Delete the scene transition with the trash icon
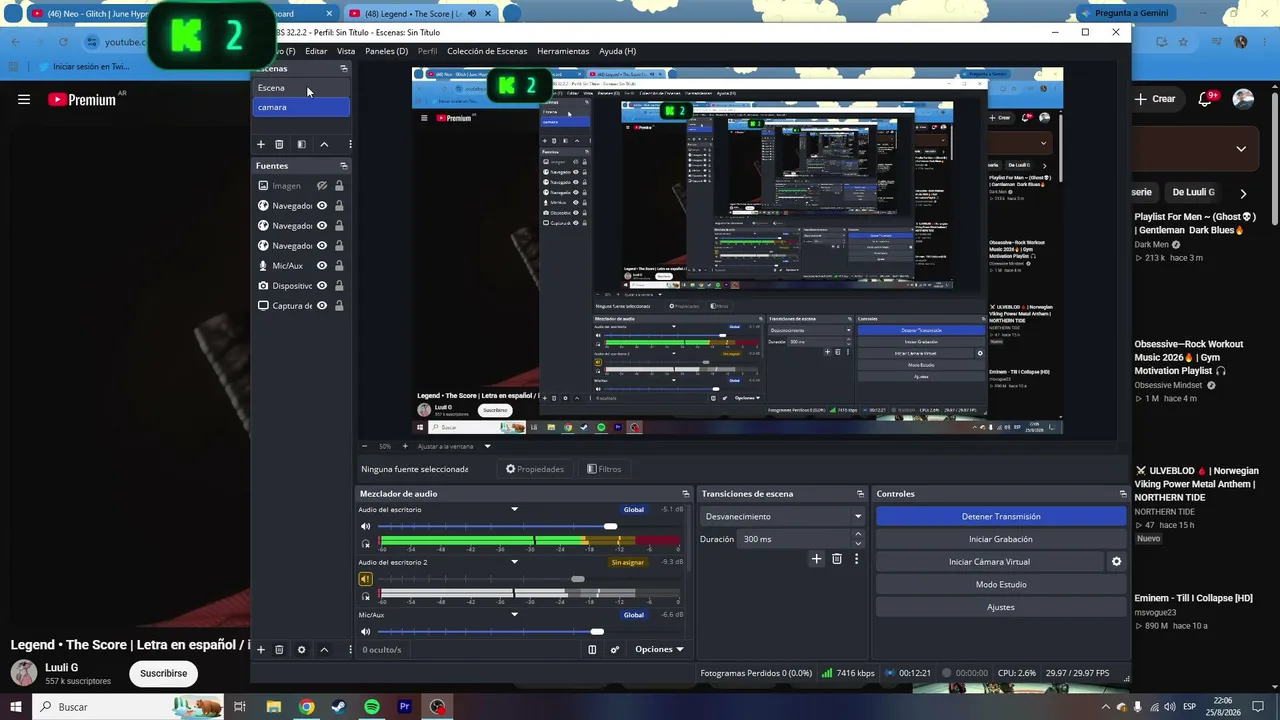Screen dimensions: 1280x720 click(x=837, y=559)
